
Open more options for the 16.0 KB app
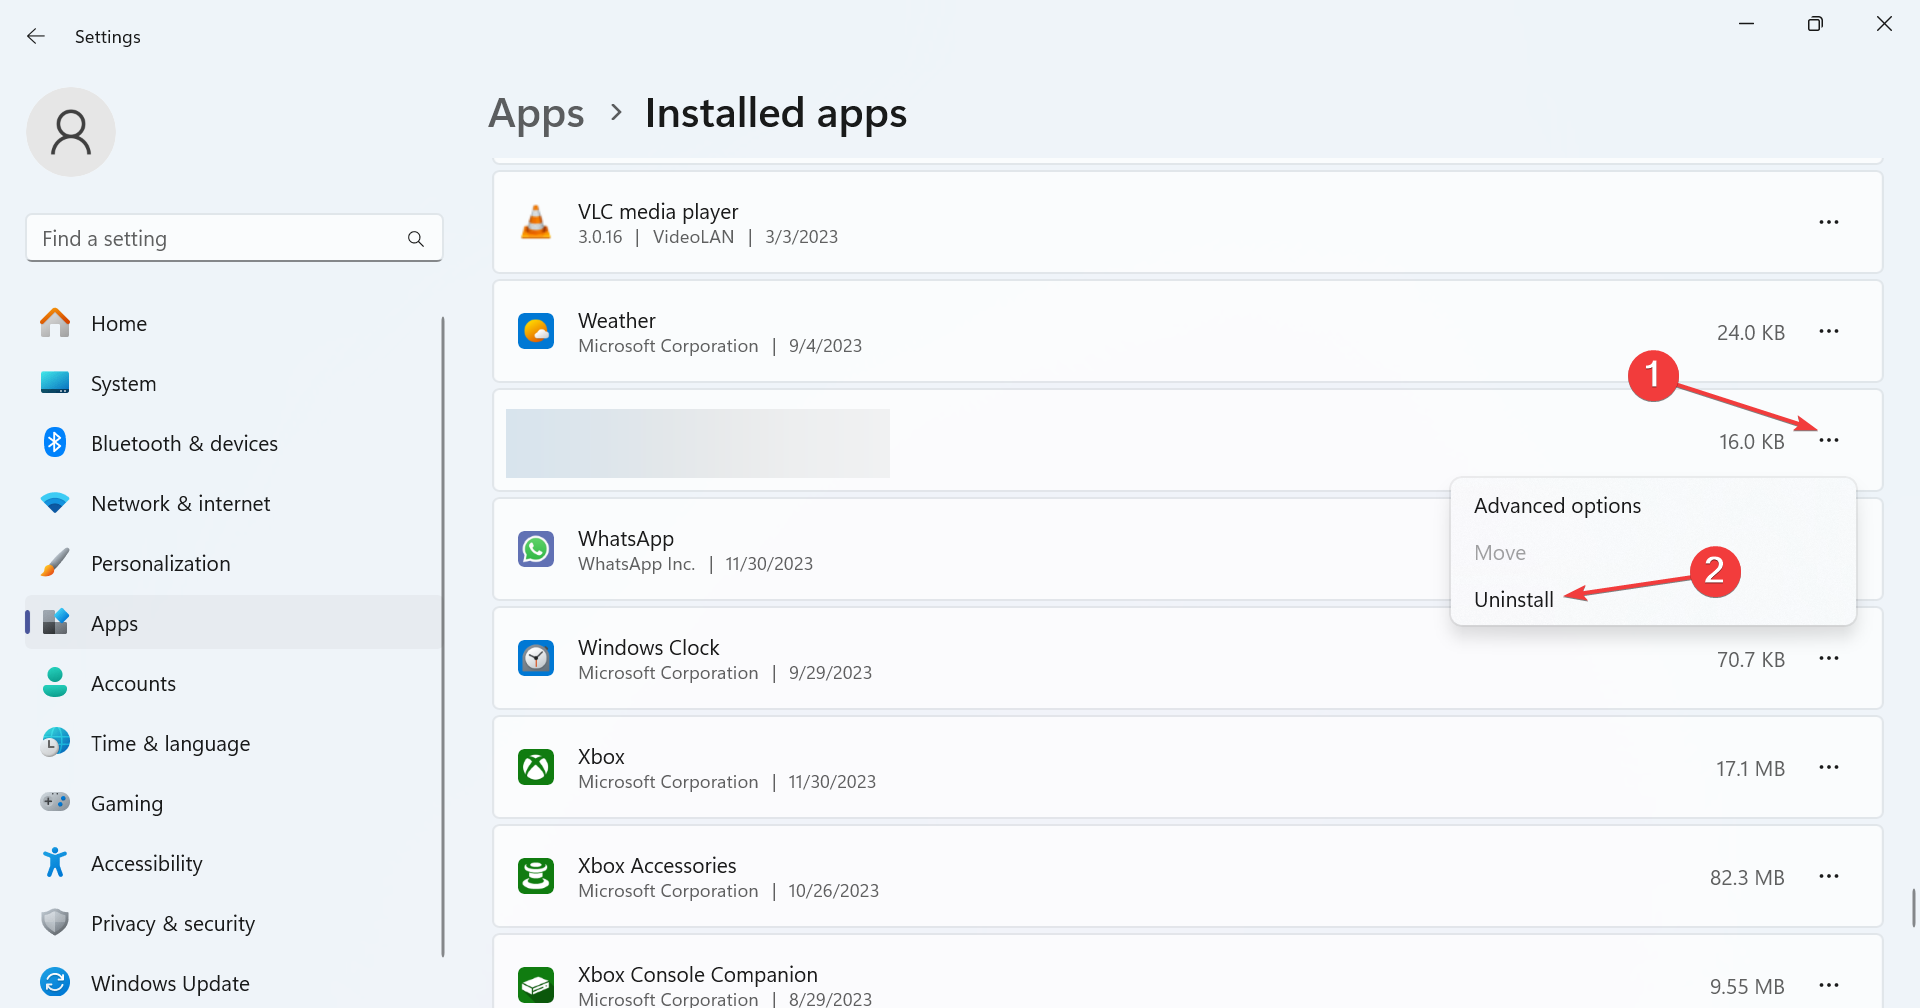pos(1829,440)
